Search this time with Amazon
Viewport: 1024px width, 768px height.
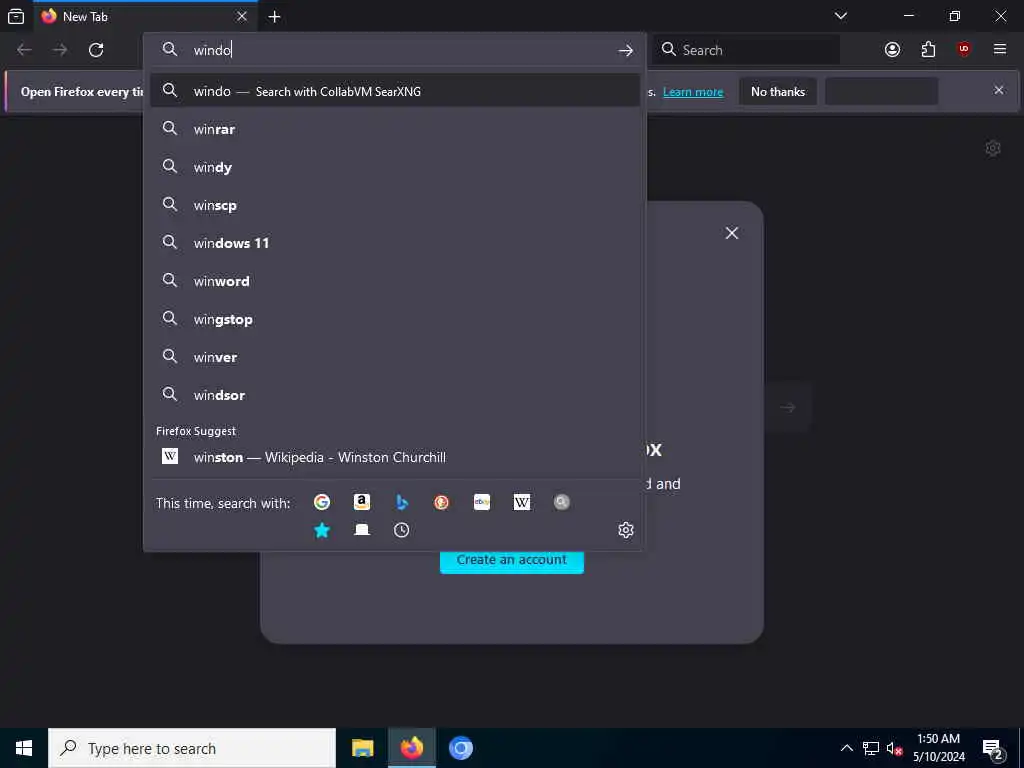coord(362,502)
